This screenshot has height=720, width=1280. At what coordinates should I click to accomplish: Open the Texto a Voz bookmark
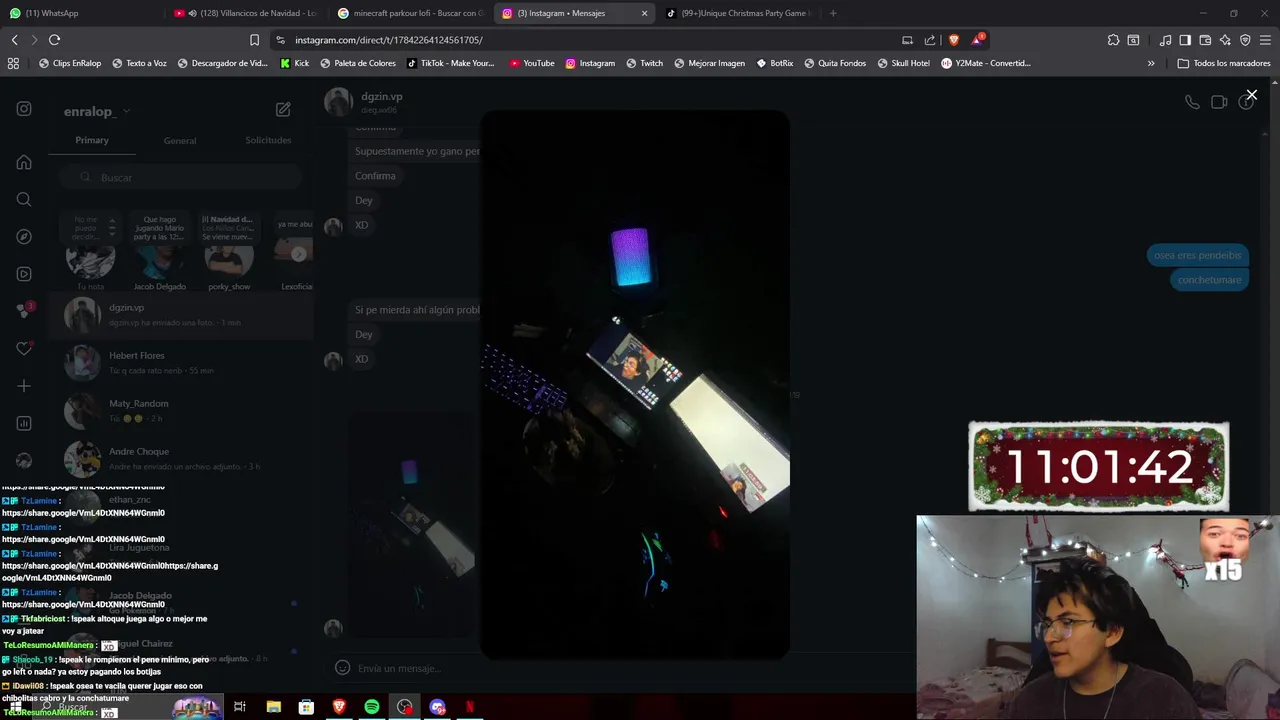pos(140,63)
